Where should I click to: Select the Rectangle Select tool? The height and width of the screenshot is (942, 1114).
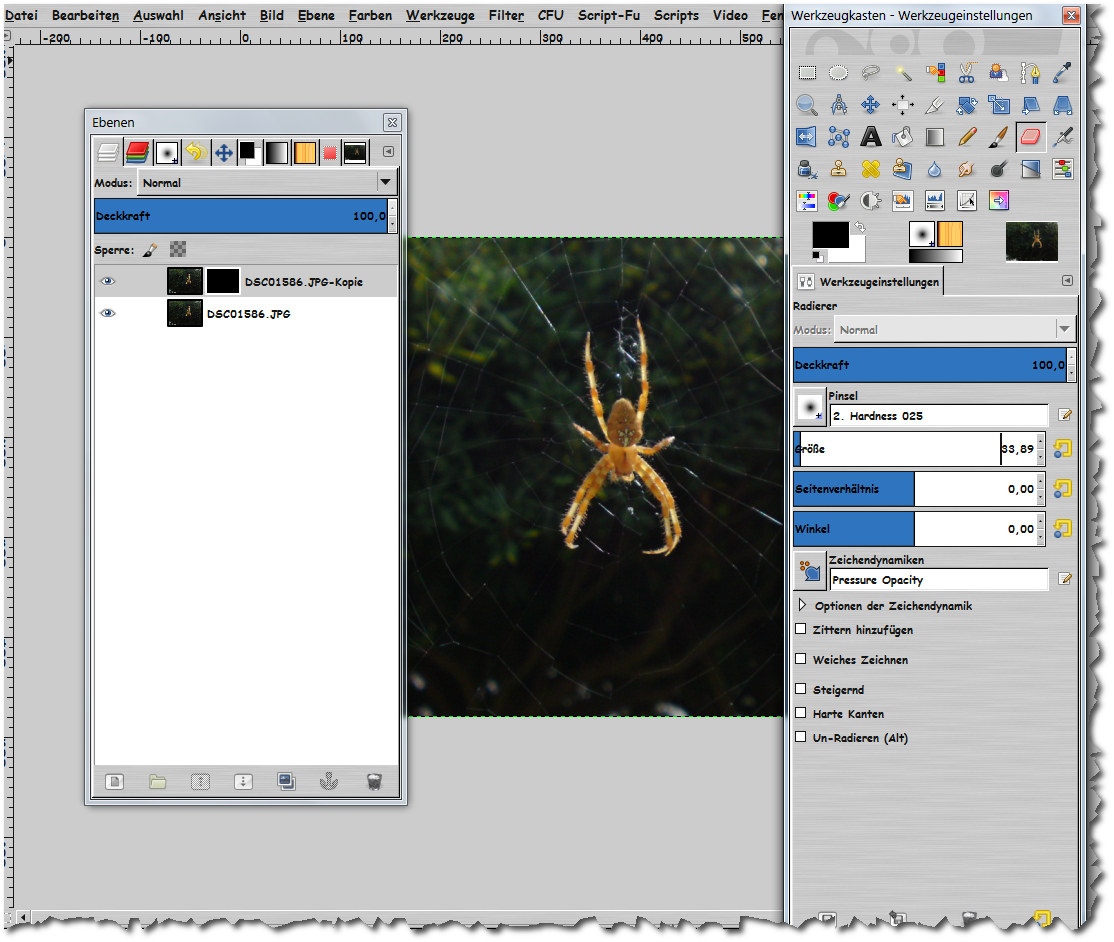[x=807, y=72]
